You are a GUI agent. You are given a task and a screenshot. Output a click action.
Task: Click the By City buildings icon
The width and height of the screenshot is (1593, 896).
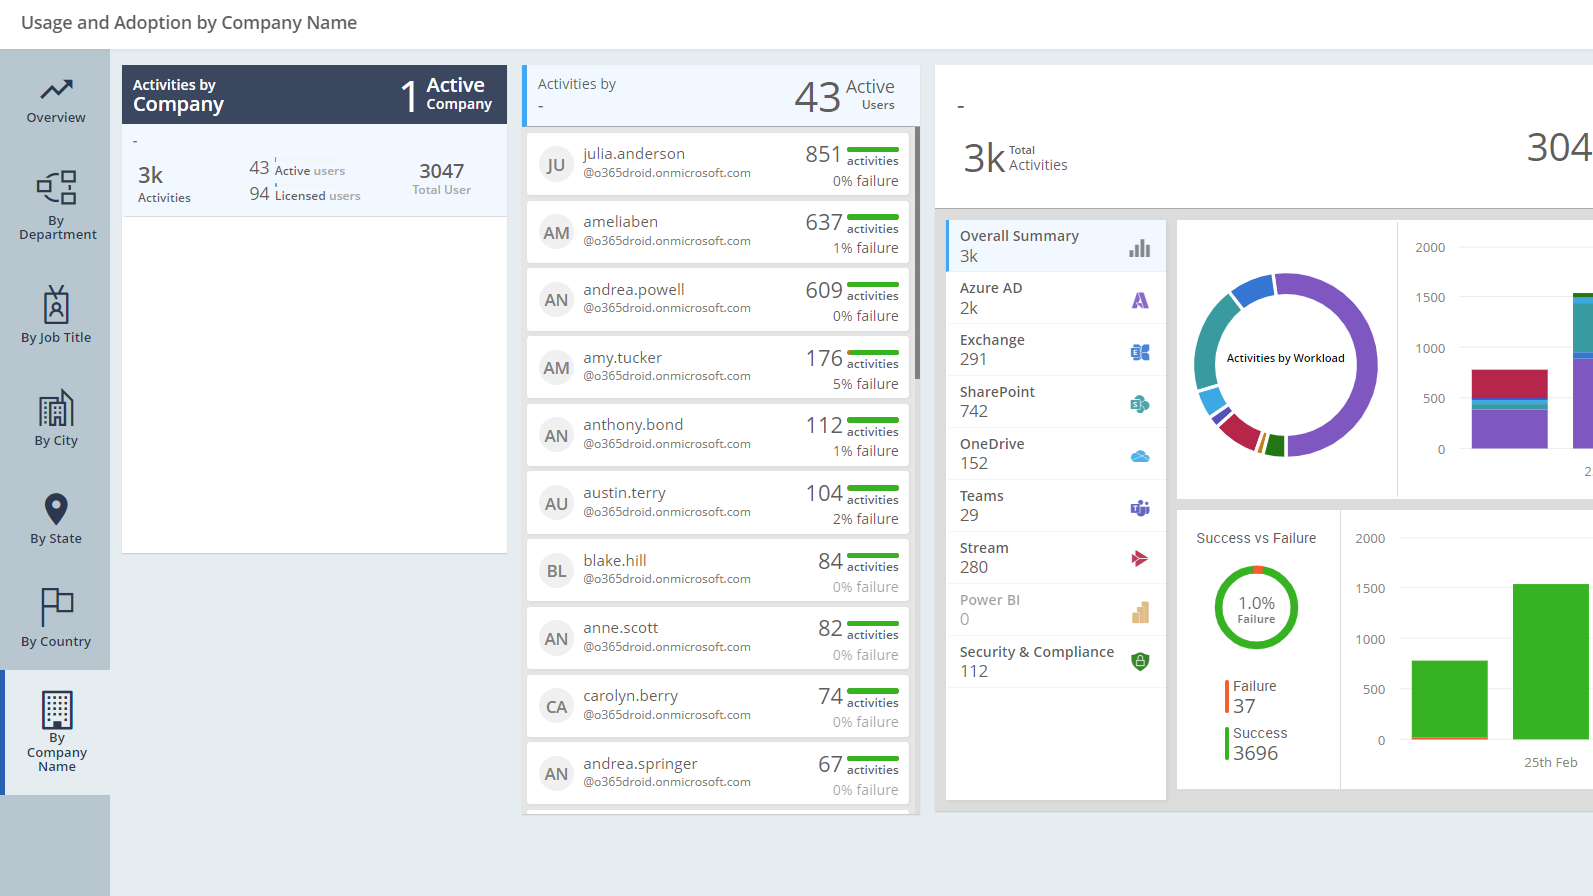[56, 408]
